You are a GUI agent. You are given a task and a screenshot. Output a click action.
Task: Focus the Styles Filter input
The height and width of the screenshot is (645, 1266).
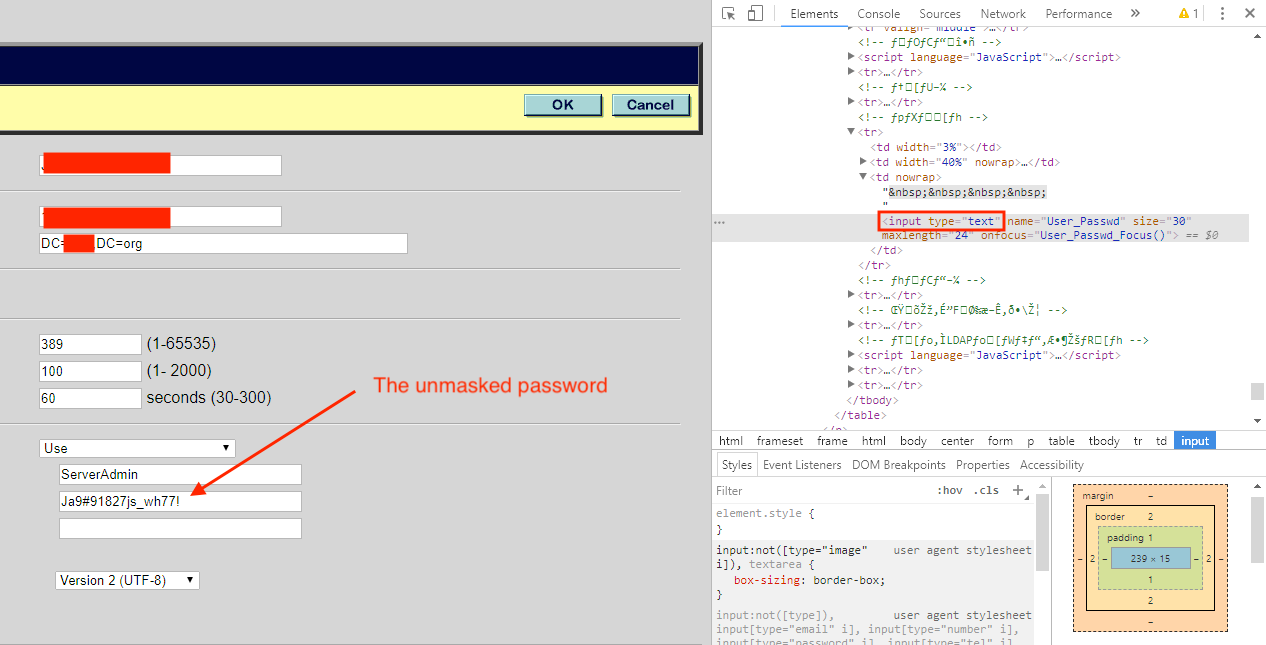[820, 491]
